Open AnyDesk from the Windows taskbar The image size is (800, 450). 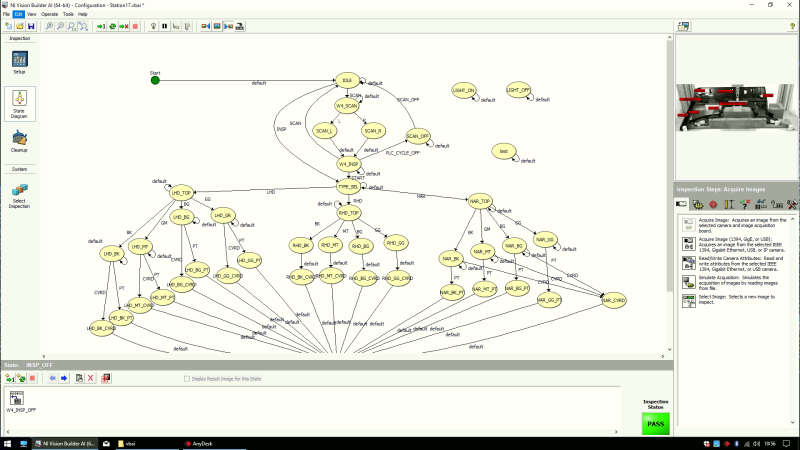[x=198, y=442]
